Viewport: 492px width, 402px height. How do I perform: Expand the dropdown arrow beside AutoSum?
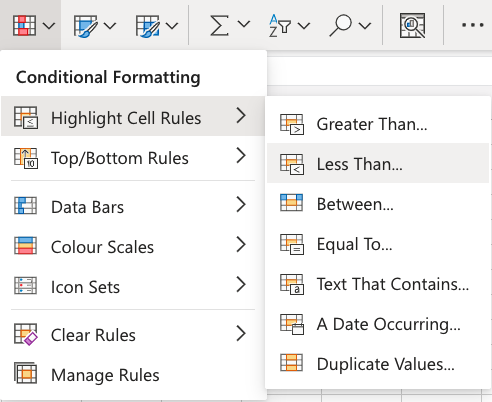click(x=244, y=24)
